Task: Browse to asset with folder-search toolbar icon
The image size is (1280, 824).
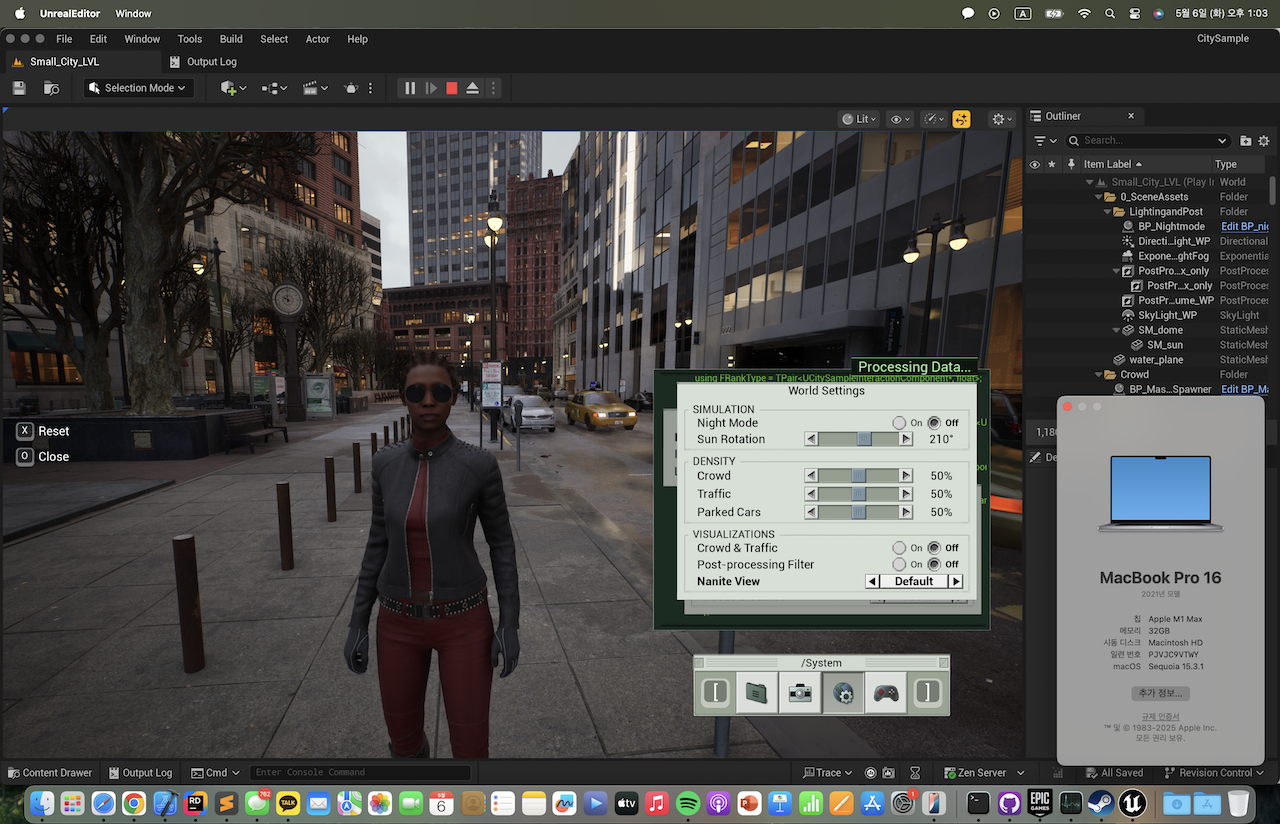Action: [x=51, y=88]
